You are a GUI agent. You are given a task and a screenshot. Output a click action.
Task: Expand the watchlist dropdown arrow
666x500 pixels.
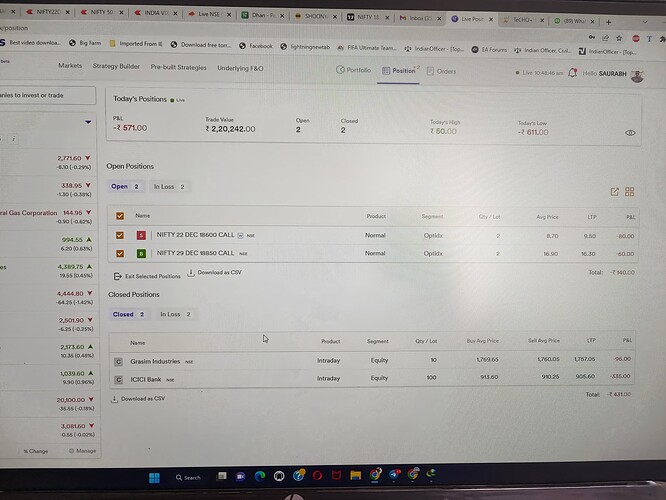(x=88, y=122)
